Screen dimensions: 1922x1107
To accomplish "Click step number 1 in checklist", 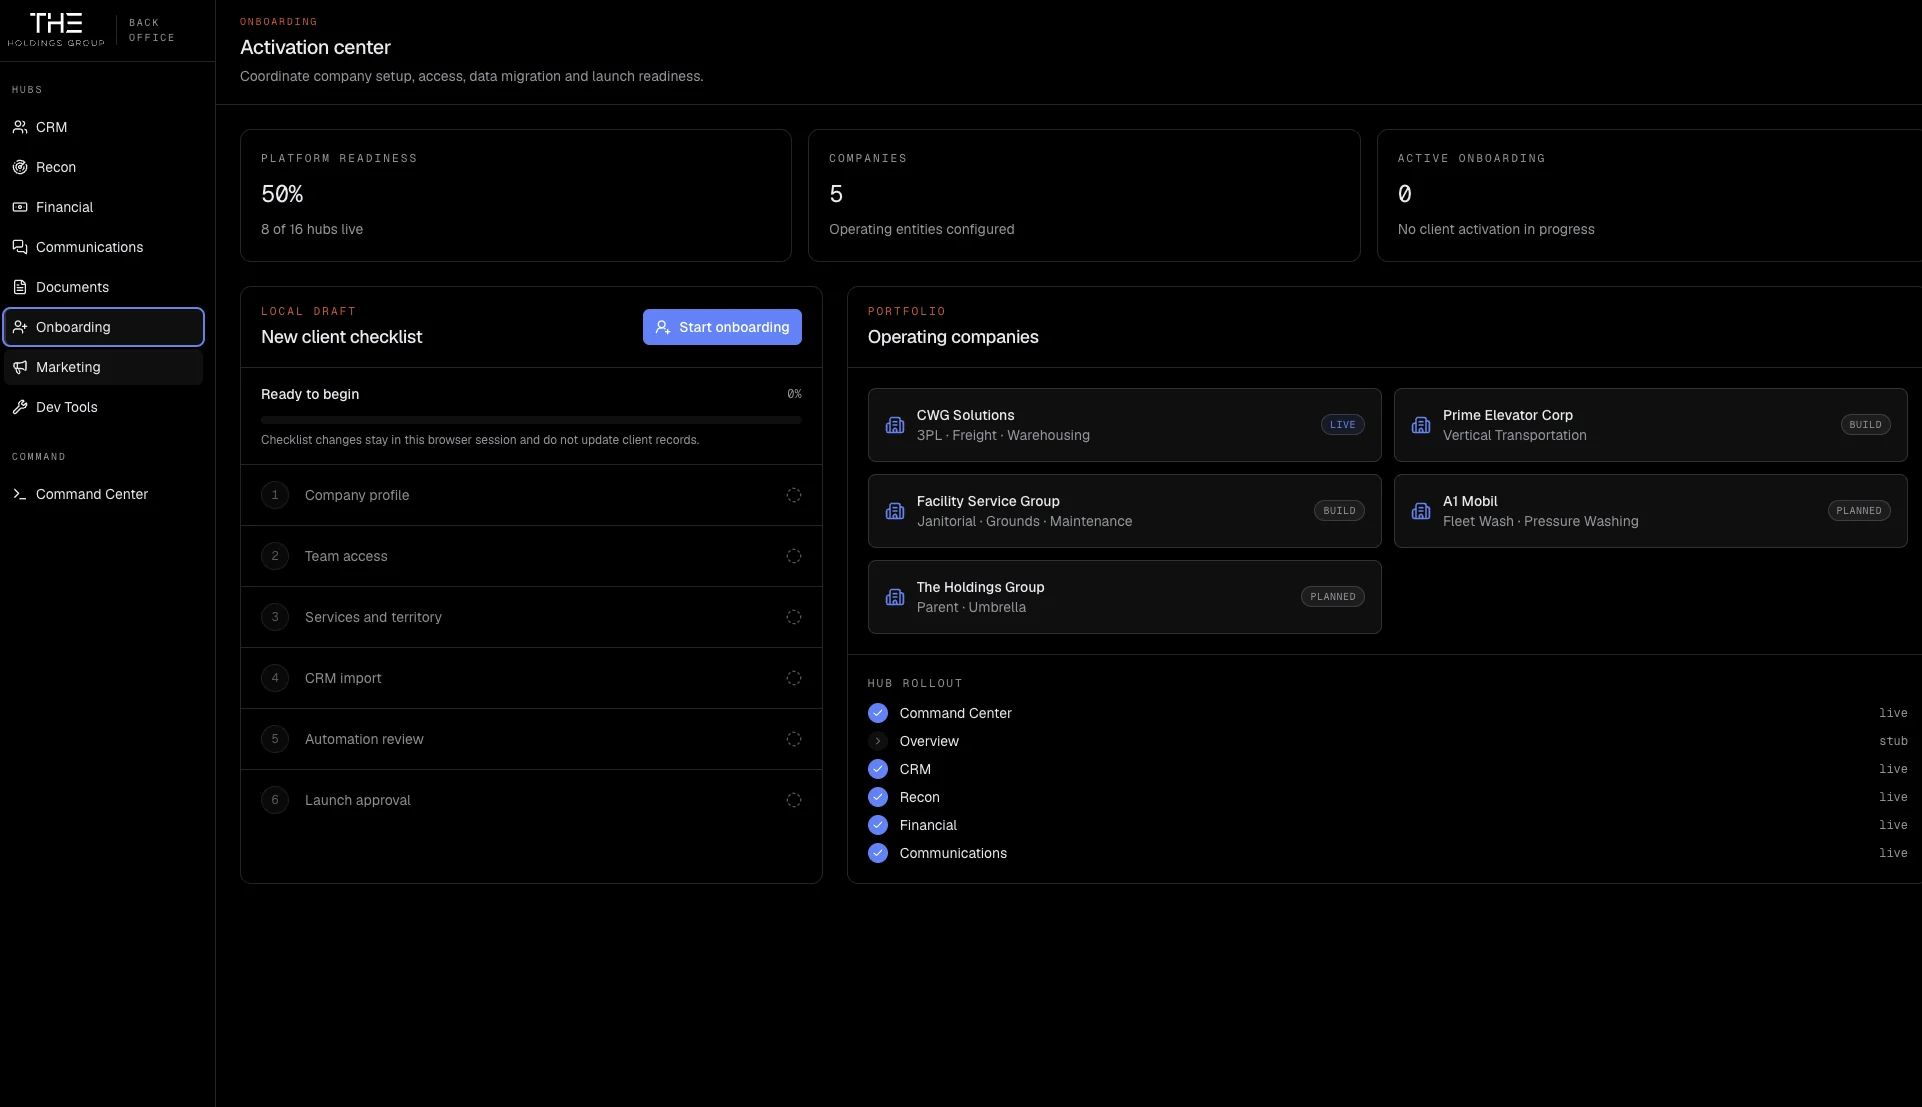I will pyautogui.click(x=275, y=495).
